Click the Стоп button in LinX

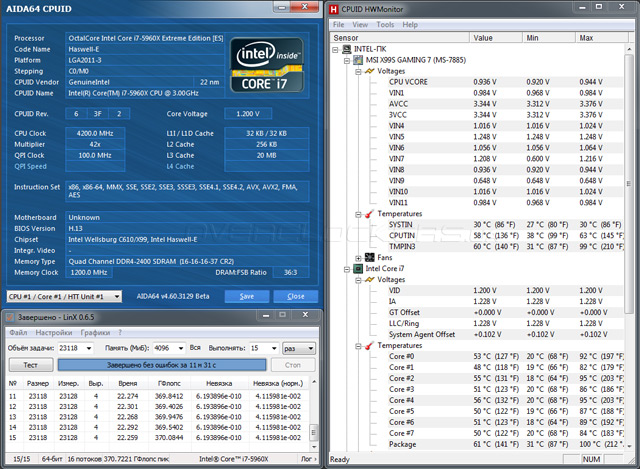click(293, 365)
